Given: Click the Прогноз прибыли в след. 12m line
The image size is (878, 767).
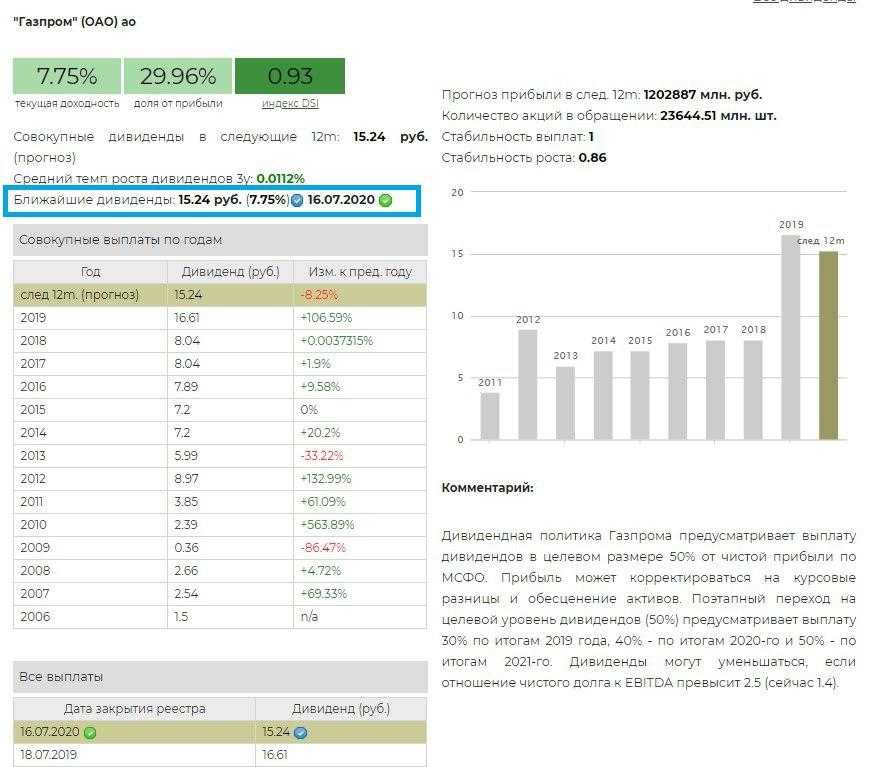Looking at the screenshot, I should [x=602, y=95].
